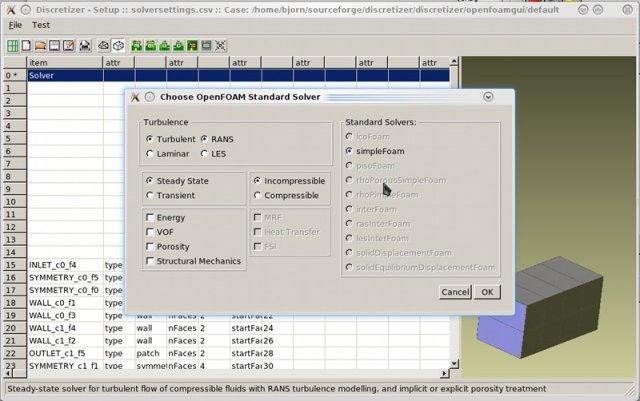Click the horizontal scrollbar right arrow

click(445, 373)
